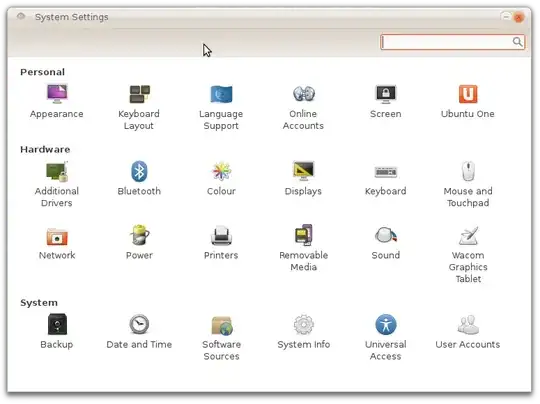This screenshot has width=540, height=404.
Task: Open the Universal Access icon
Action: pos(386,324)
